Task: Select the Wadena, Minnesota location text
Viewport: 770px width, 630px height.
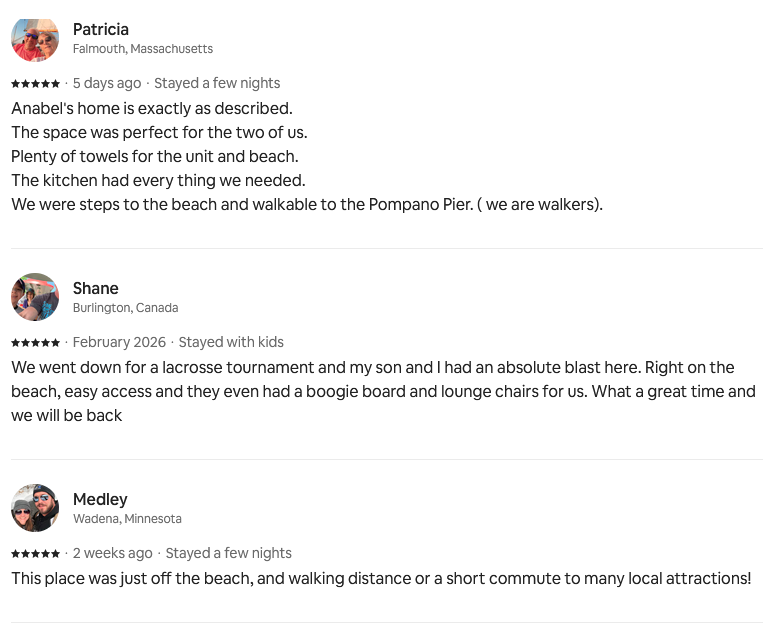Action: [x=127, y=519]
